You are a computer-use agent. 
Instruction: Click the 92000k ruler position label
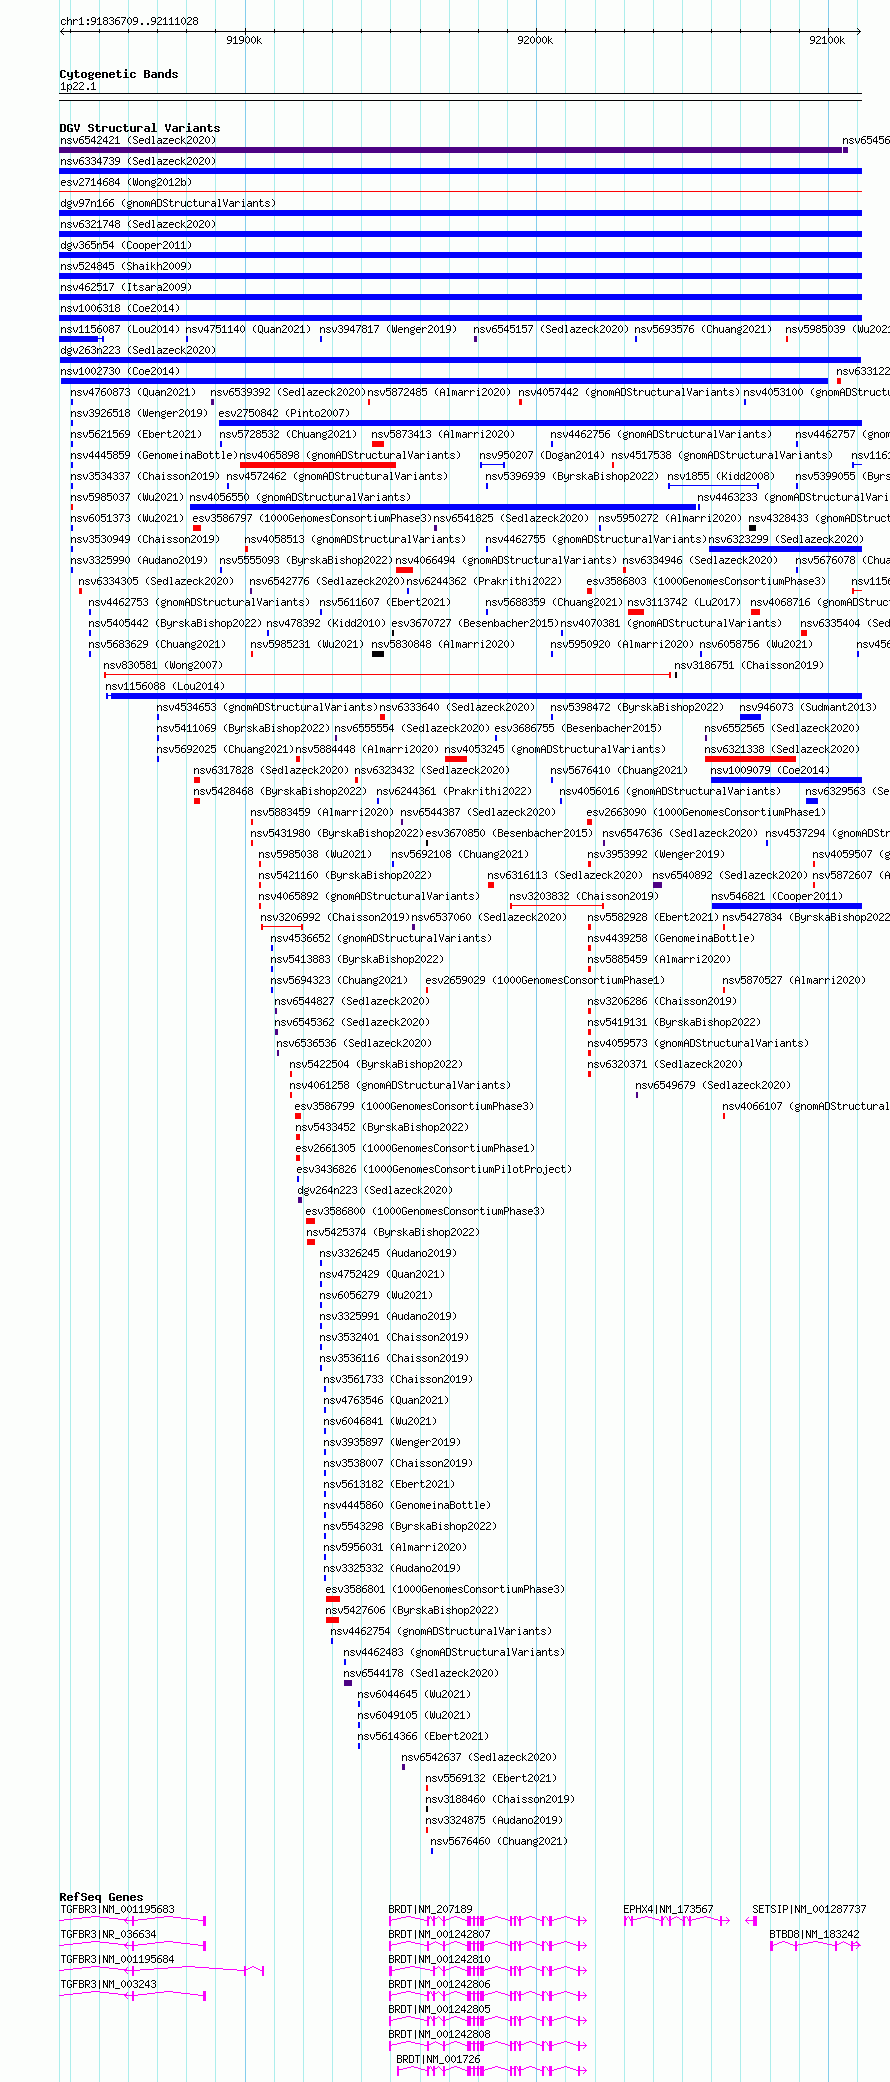point(535,40)
